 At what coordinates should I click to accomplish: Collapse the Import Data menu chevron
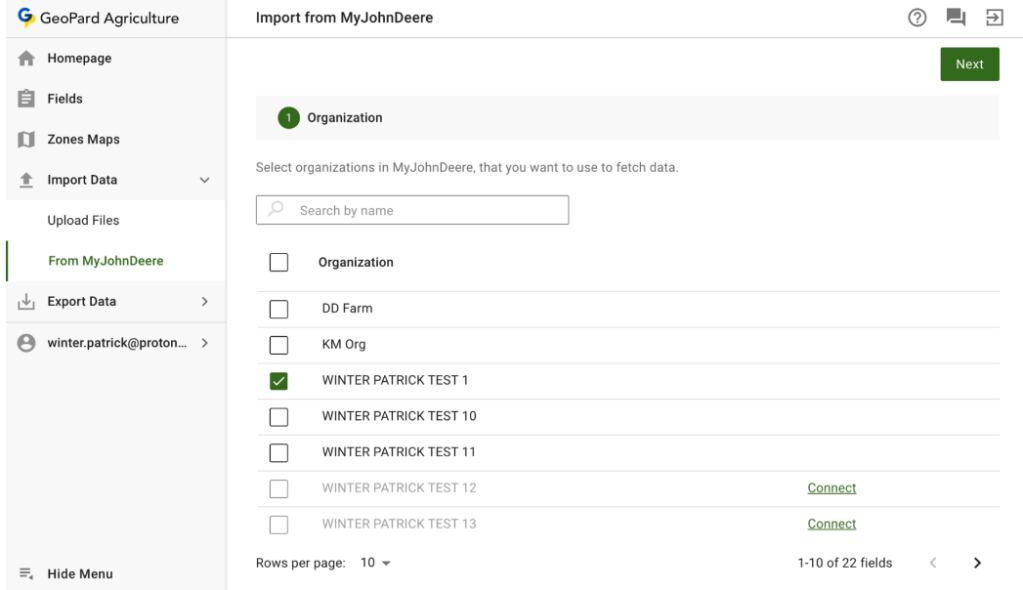pyautogui.click(x=205, y=181)
